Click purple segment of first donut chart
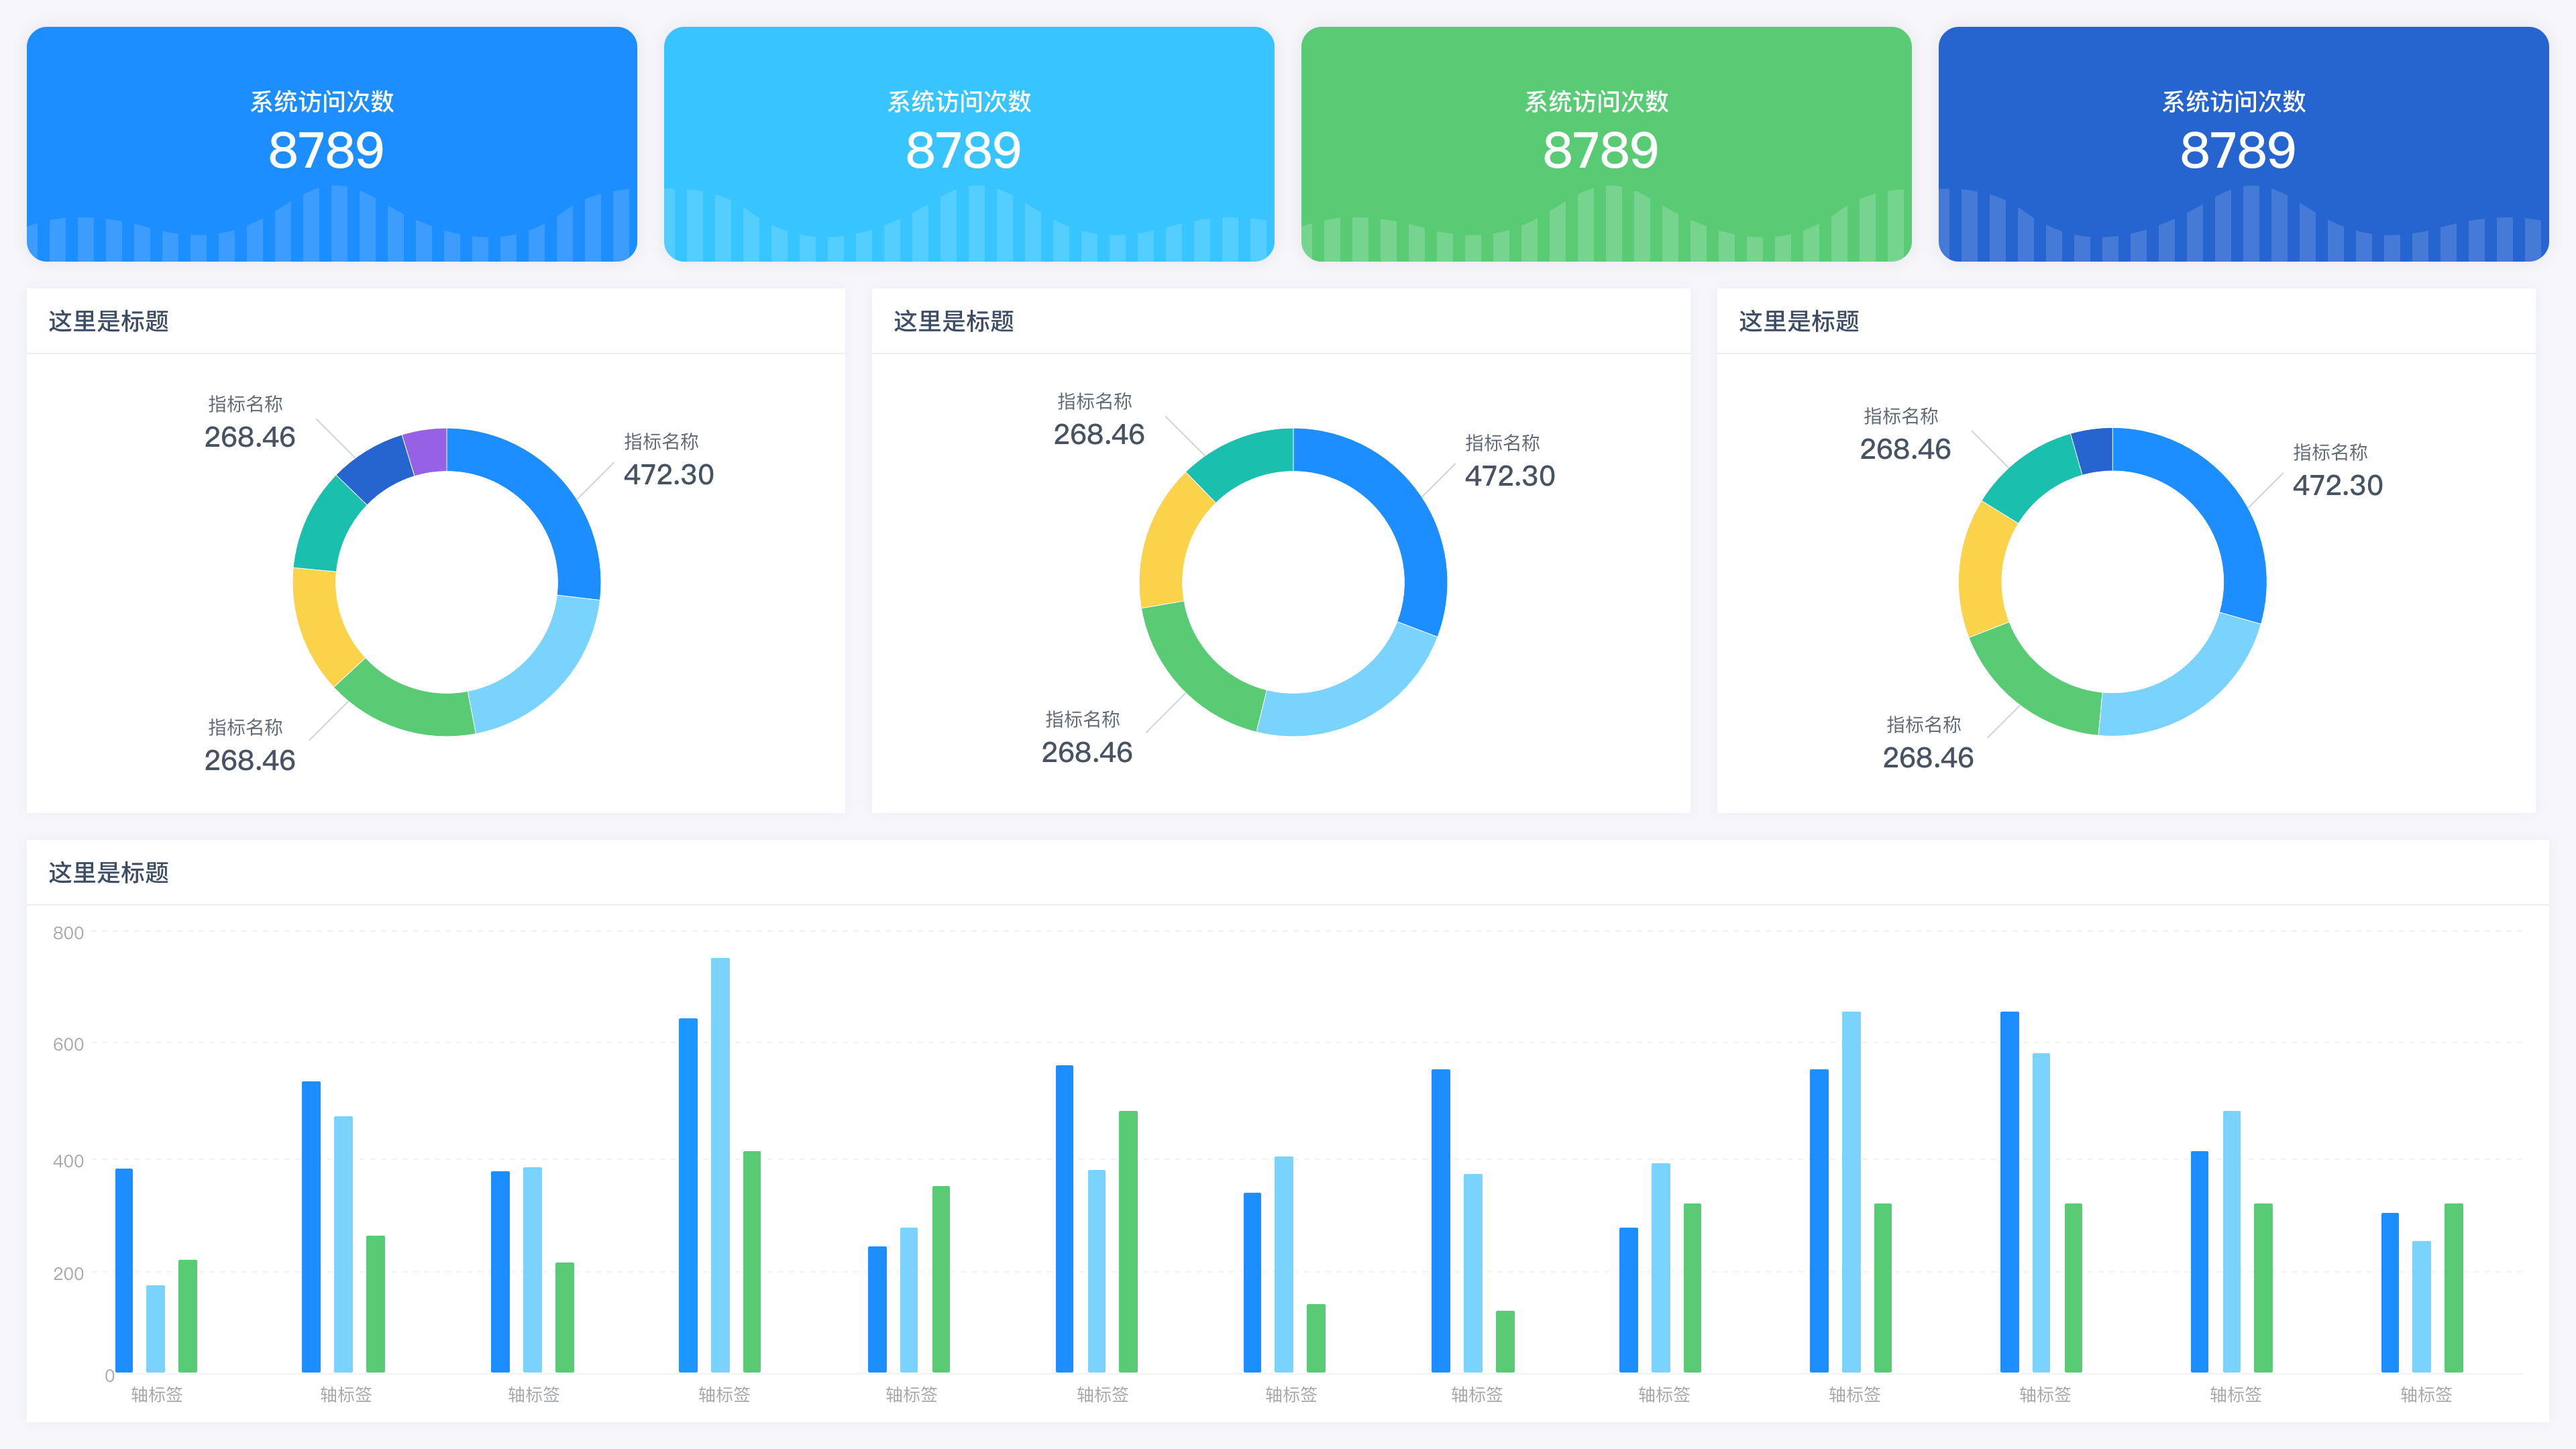 coord(427,451)
